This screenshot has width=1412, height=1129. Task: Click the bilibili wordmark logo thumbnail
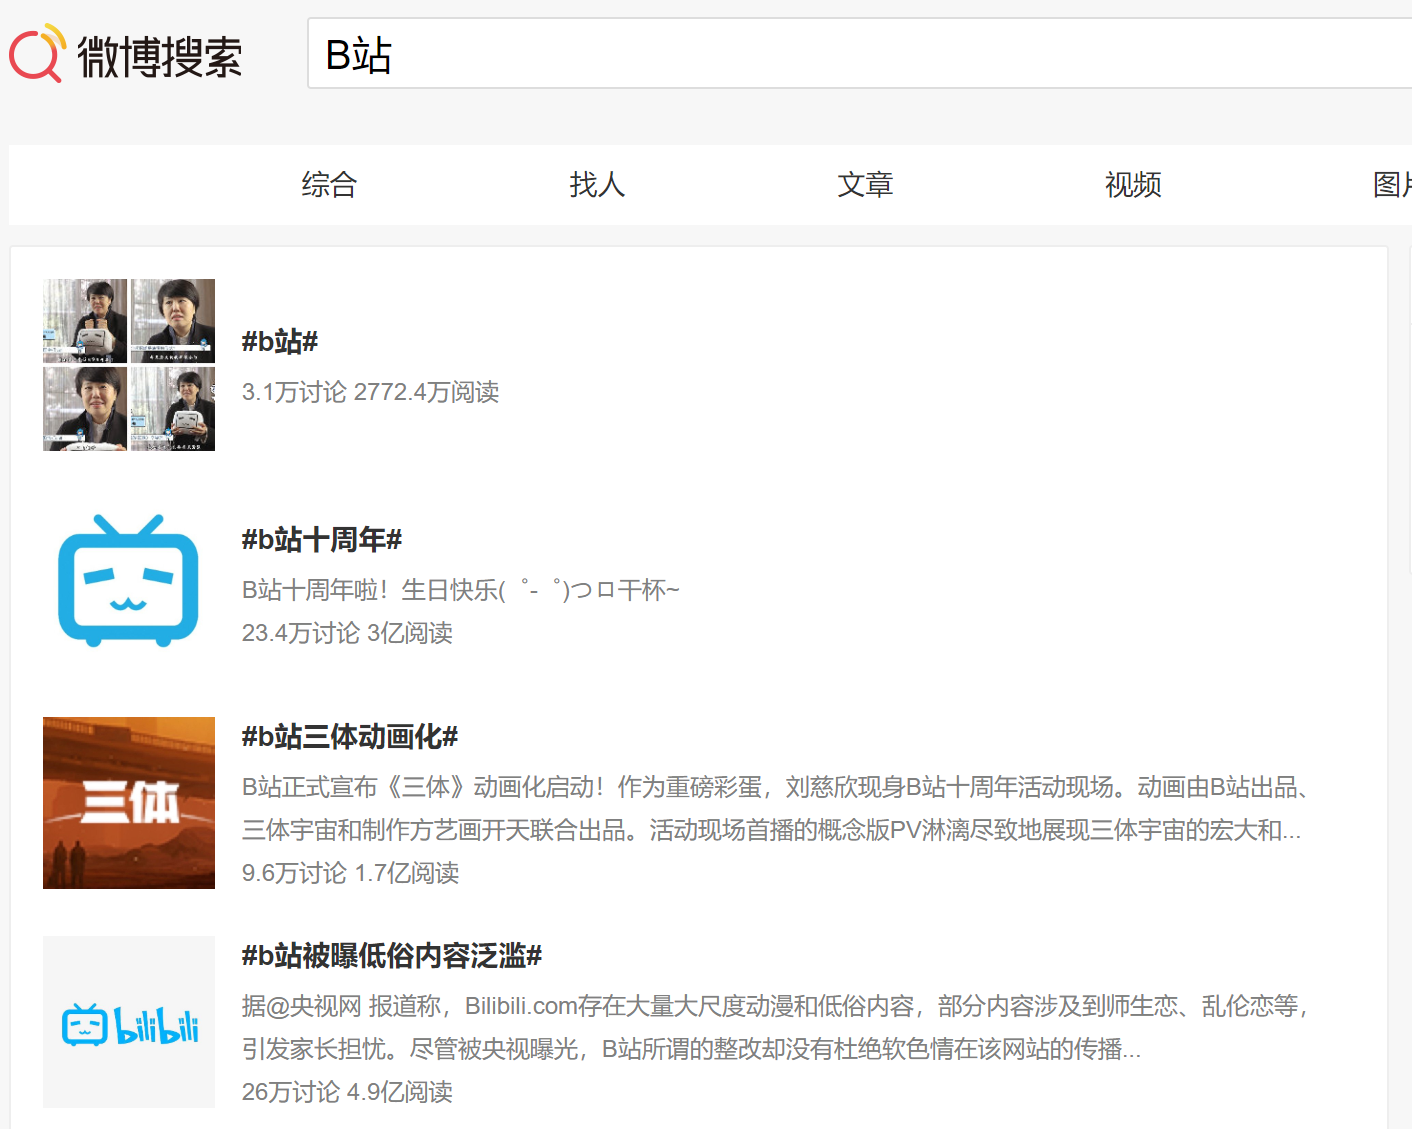click(129, 1022)
